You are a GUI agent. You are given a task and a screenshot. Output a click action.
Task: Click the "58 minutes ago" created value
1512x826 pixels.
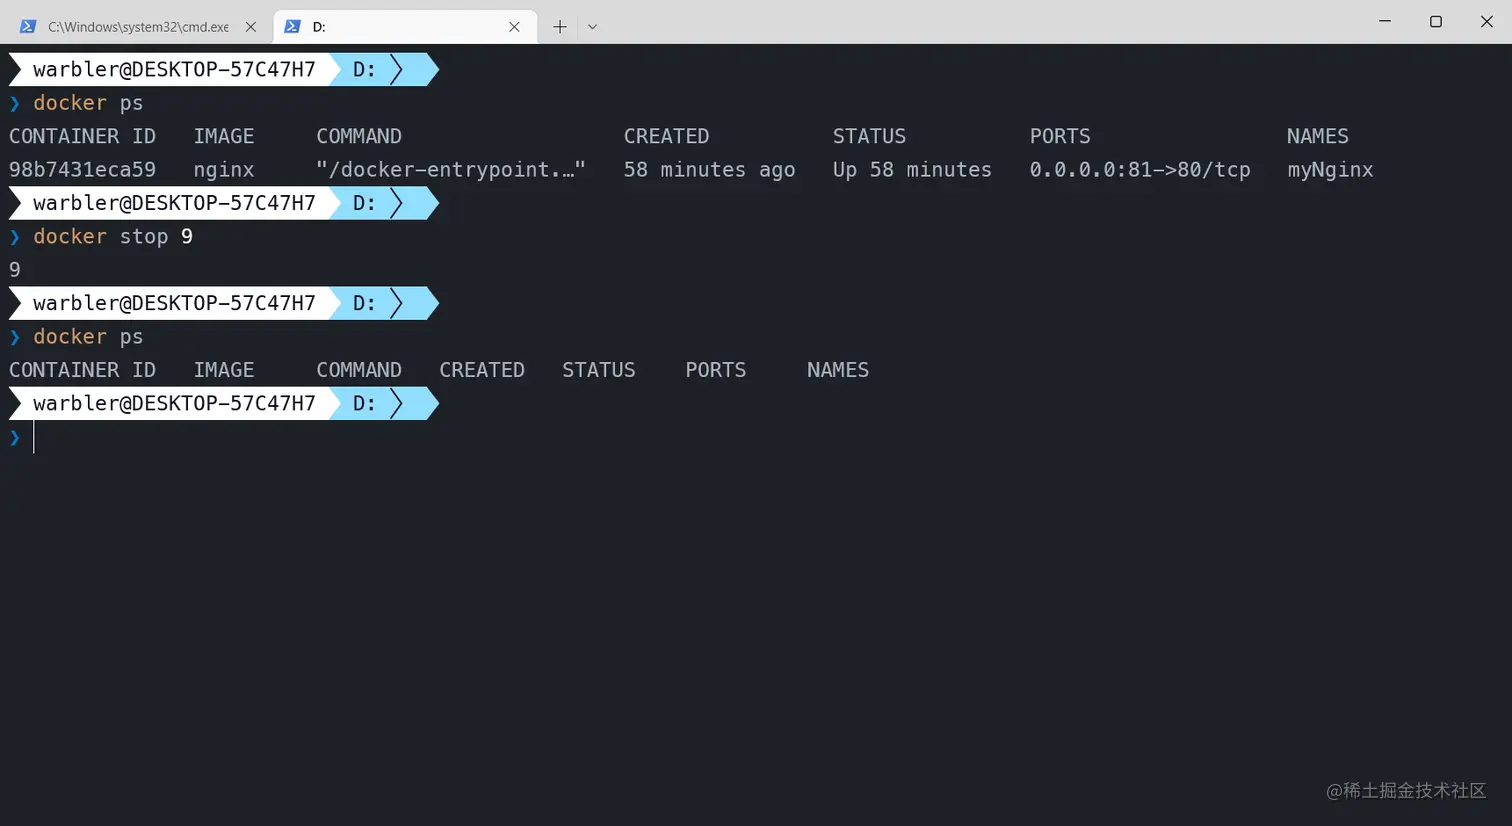pyautogui.click(x=709, y=170)
